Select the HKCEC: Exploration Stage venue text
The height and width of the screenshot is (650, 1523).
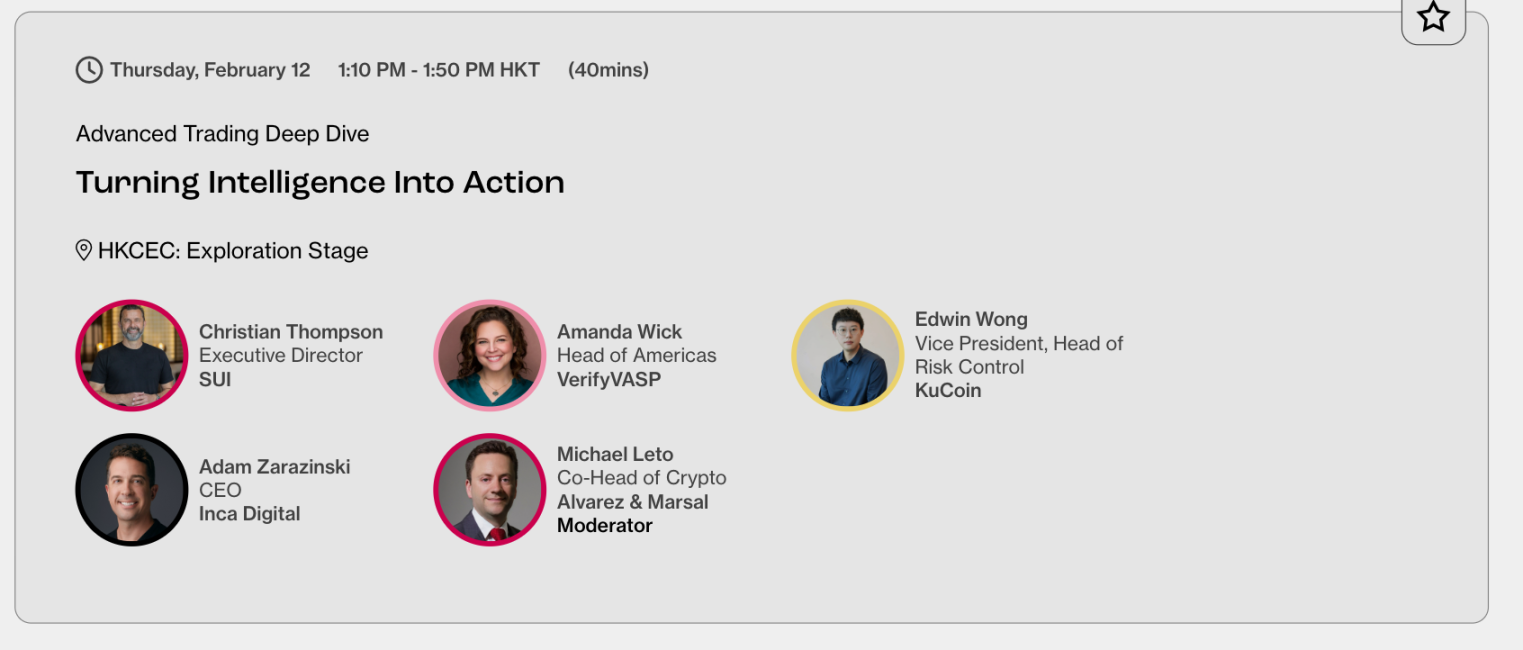pos(233,251)
